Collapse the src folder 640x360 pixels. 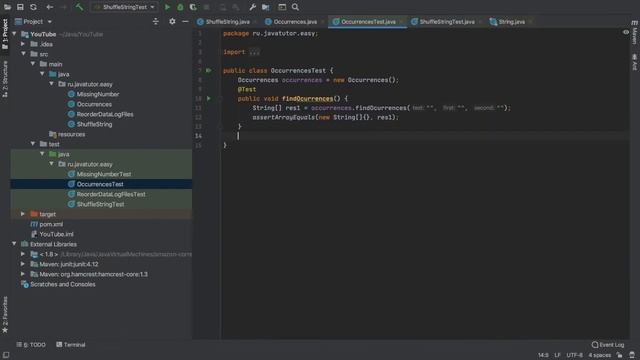23,54
